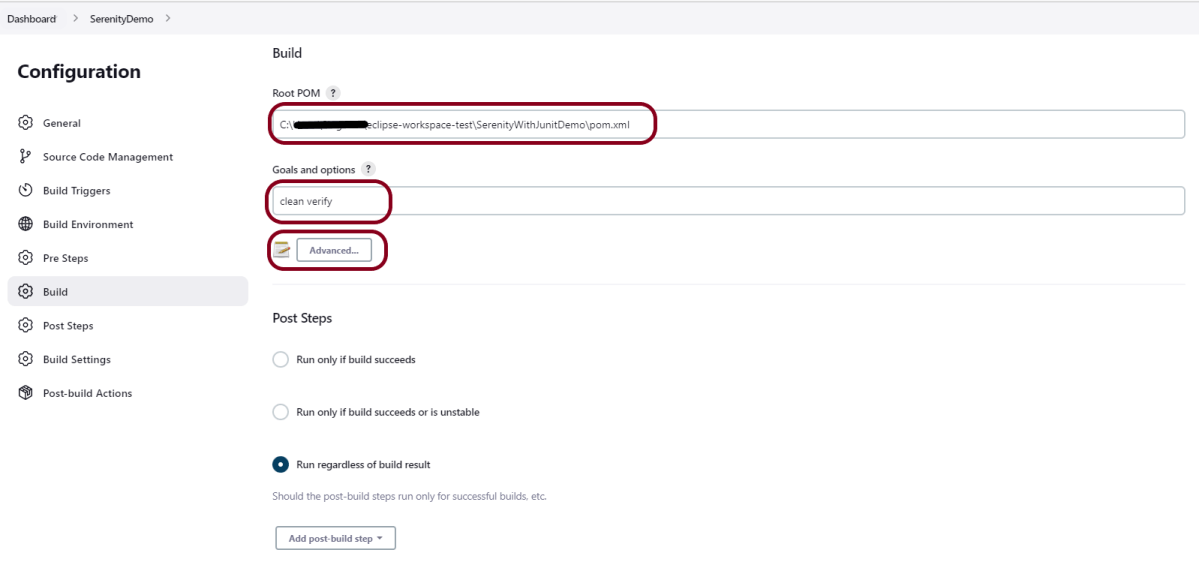Select Run regardless of build result
Image resolution: width=1199 pixels, height=565 pixels.
281,465
